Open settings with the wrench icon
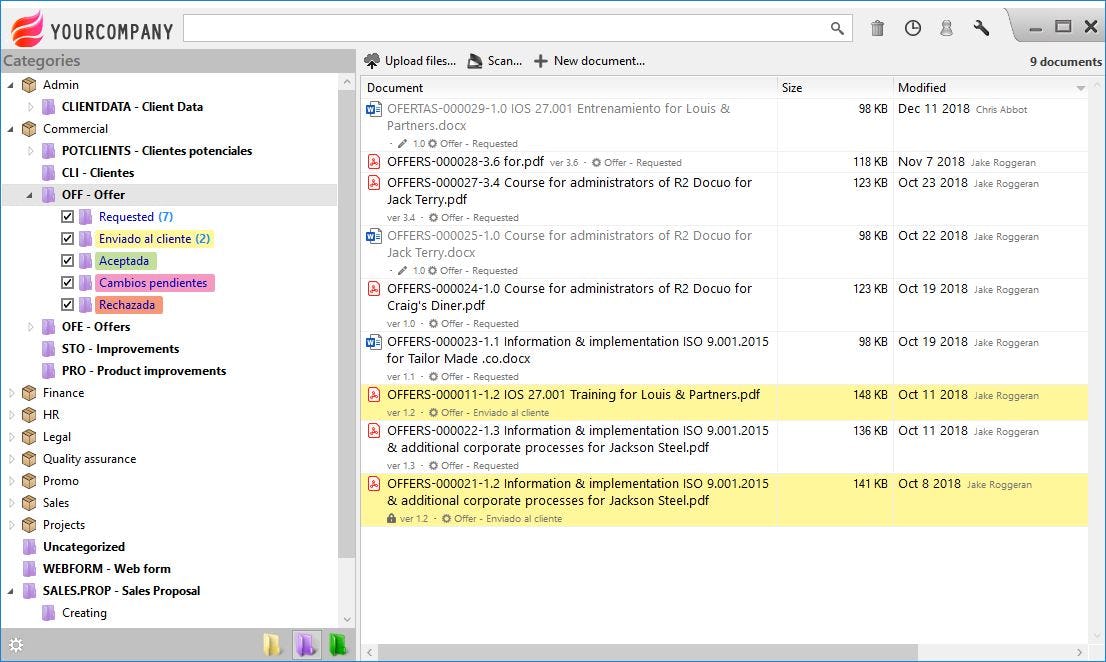1106x662 pixels. coord(980,27)
